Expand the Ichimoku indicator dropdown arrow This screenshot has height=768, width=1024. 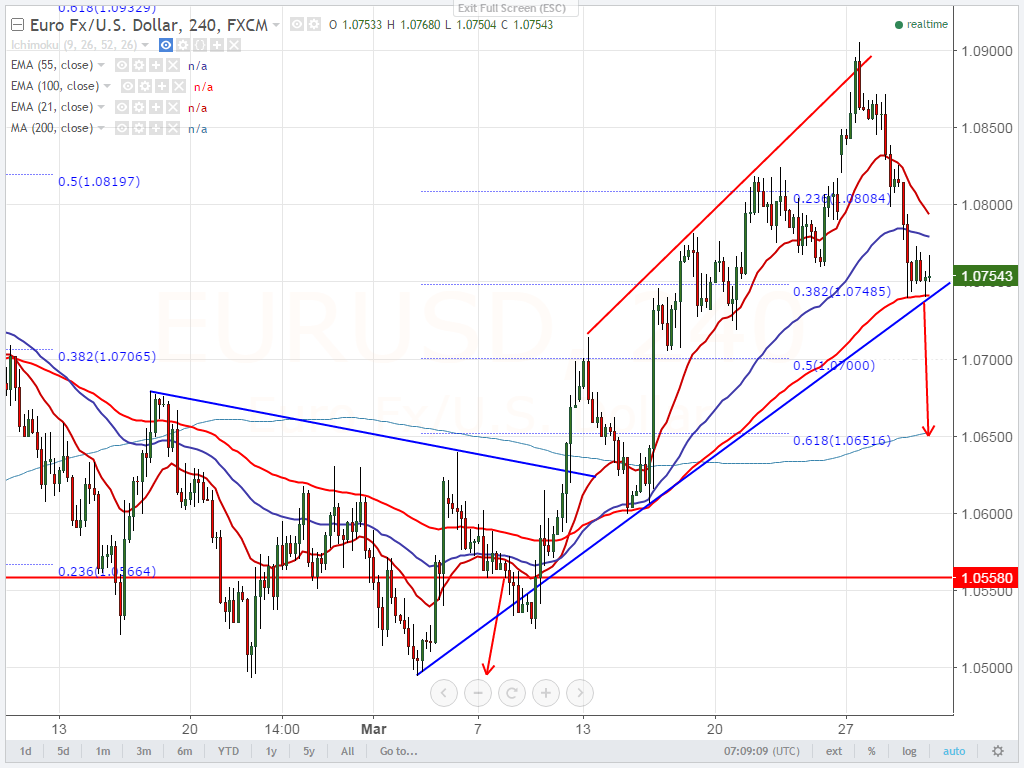(145, 45)
